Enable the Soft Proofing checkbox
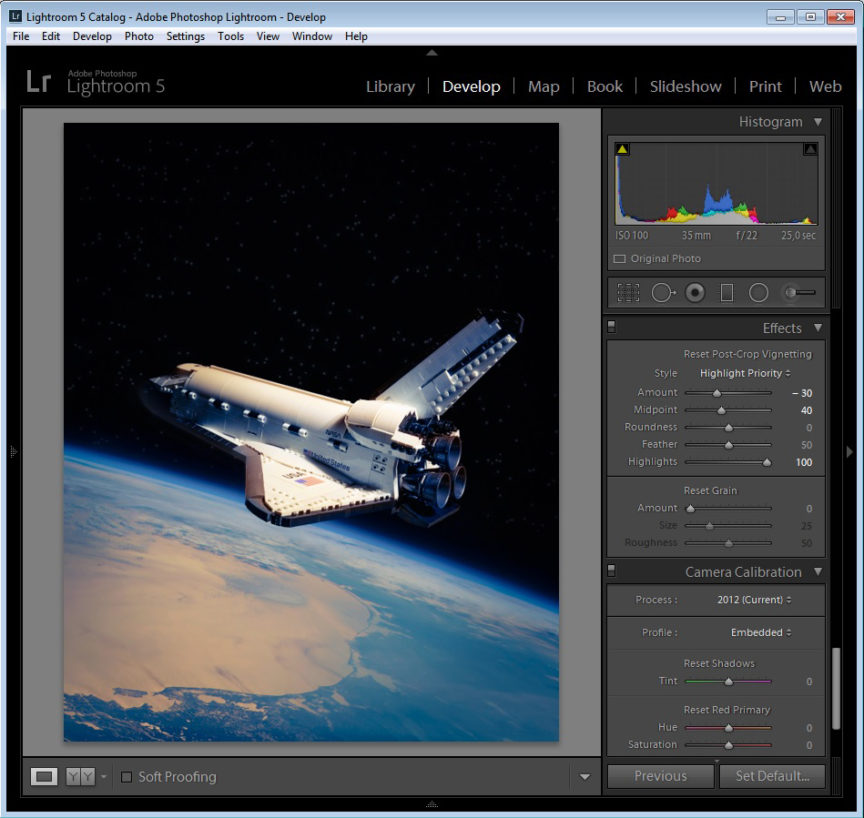Image resolution: width=864 pixels, height=818 pixels. [x=127, y=777]
